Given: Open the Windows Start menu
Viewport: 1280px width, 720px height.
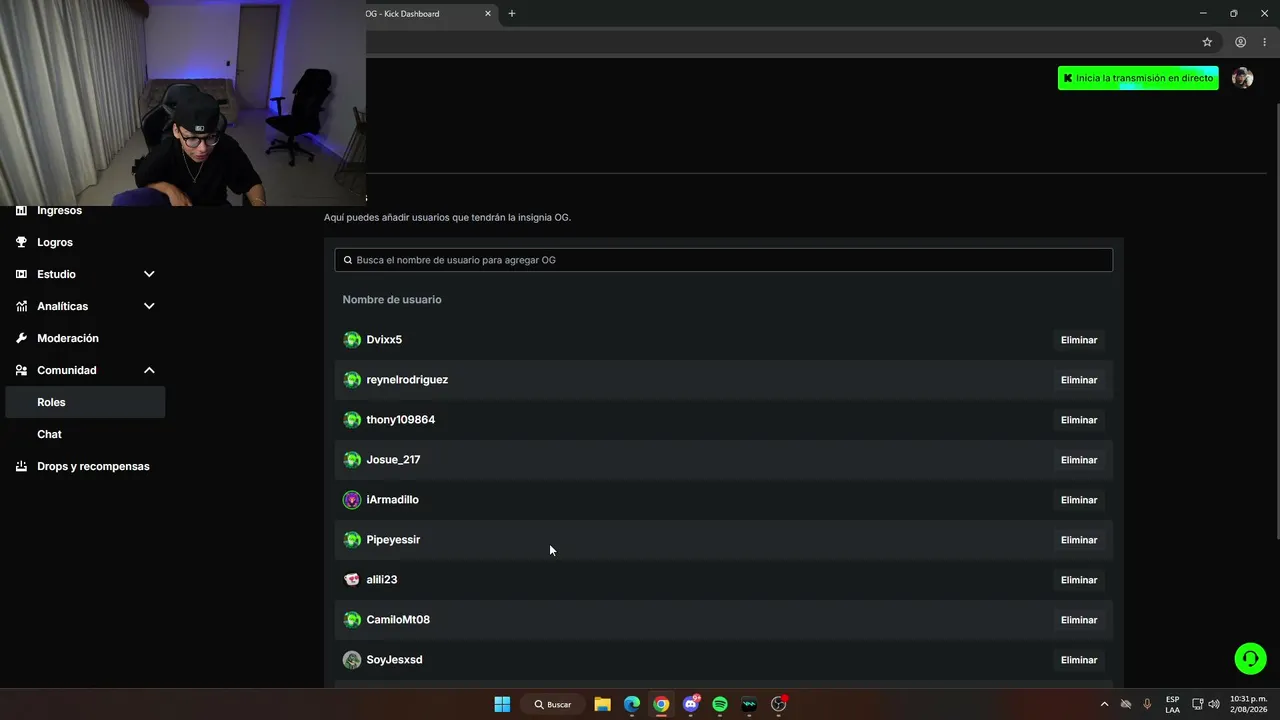Looking at the screenshot, I should [x=502, y=704].
